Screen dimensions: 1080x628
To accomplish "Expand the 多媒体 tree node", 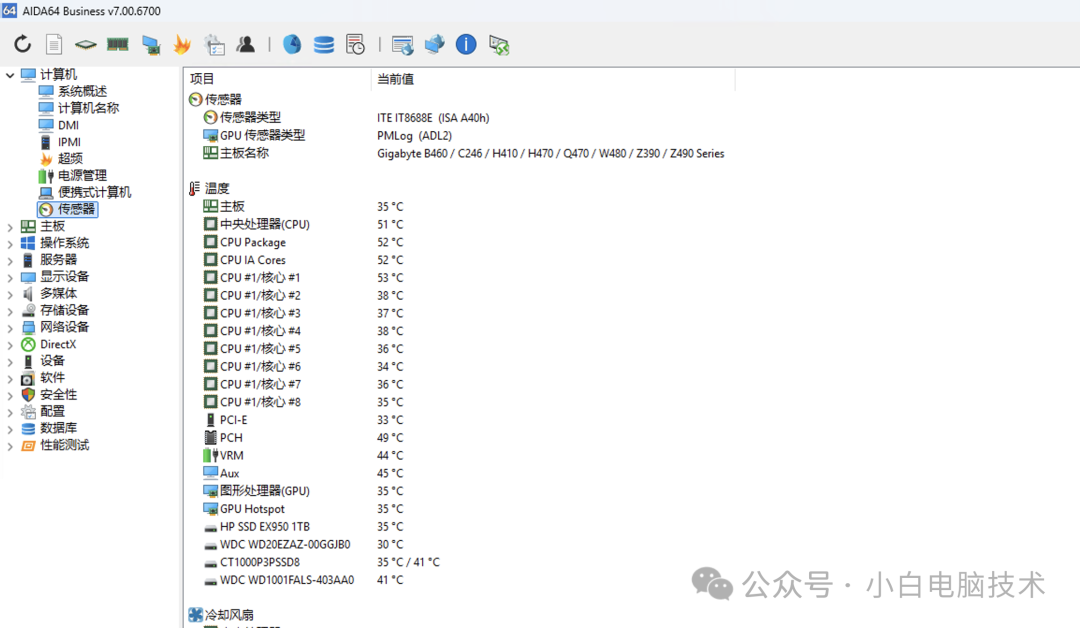I will pos(10,294).
